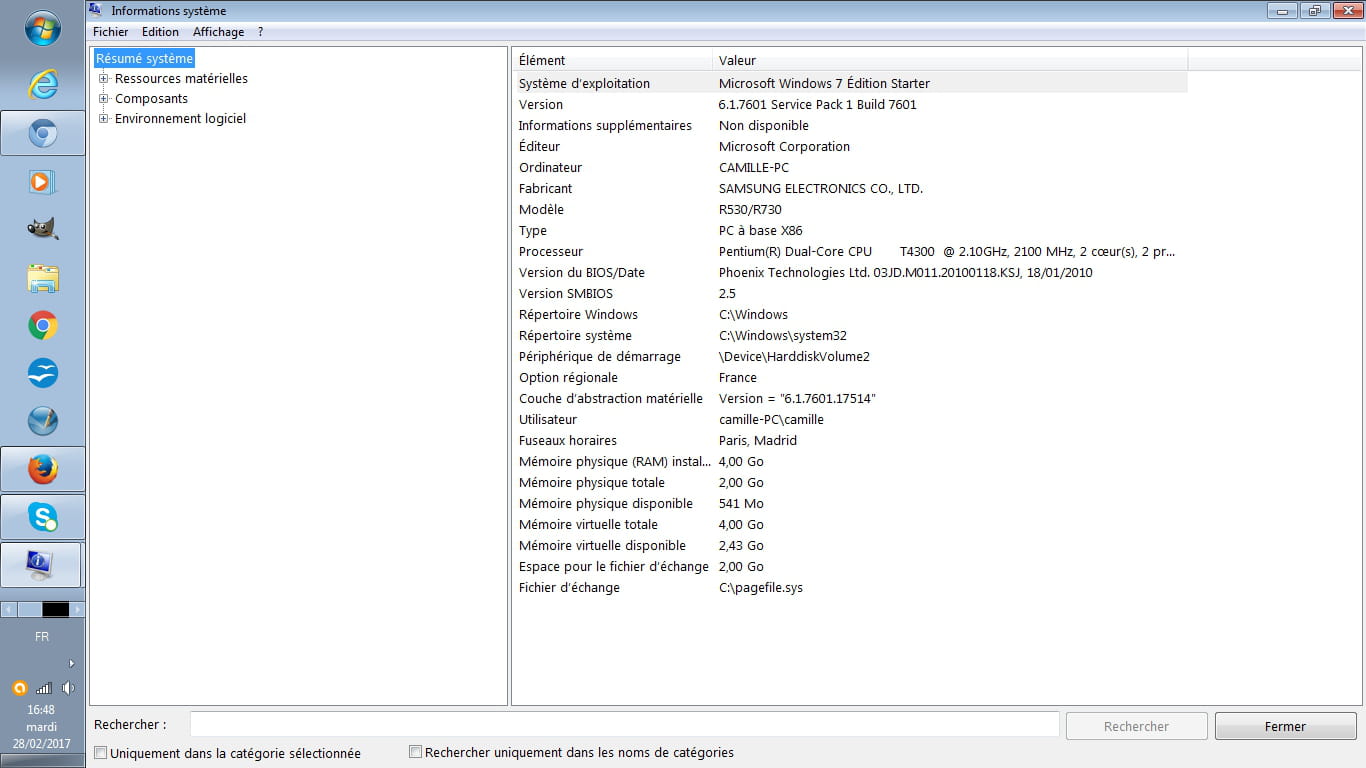Switch to the Firefox taskbar window
Screen dimensions: 1366x768
coord(43,469)
